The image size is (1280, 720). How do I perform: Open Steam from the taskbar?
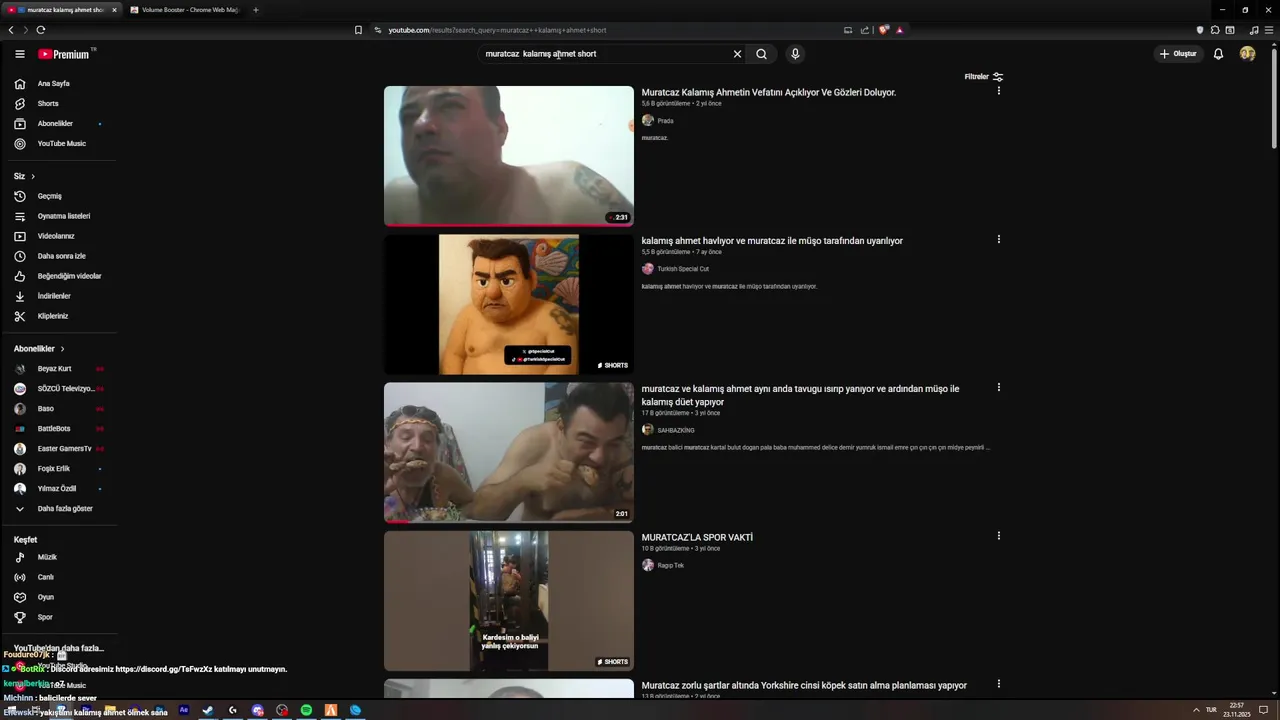[x=208, y=711]
